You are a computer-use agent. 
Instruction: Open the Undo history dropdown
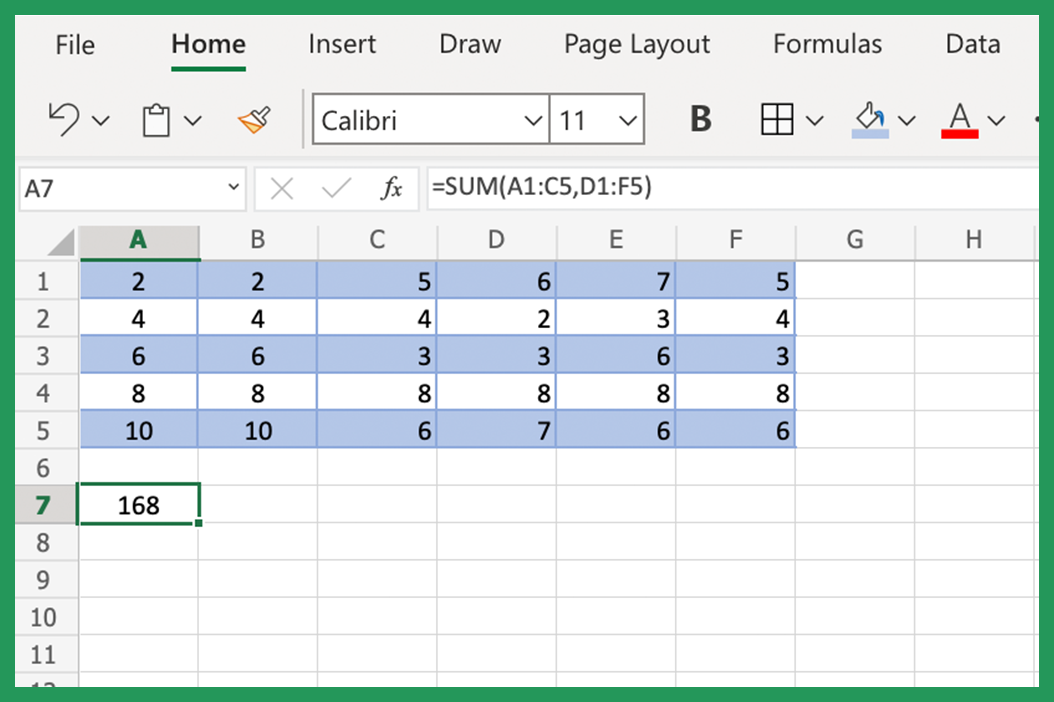pyautogui.click(x=103, y=120)
